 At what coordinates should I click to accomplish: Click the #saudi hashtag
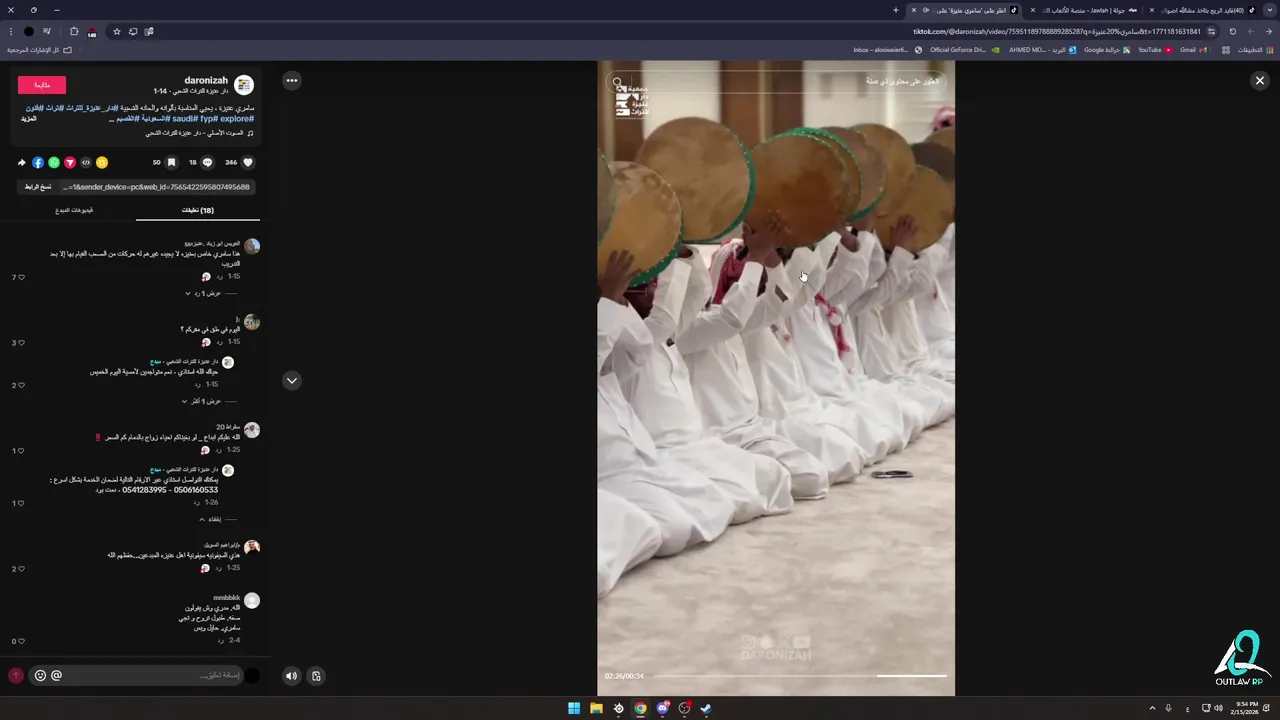point(184,119)
